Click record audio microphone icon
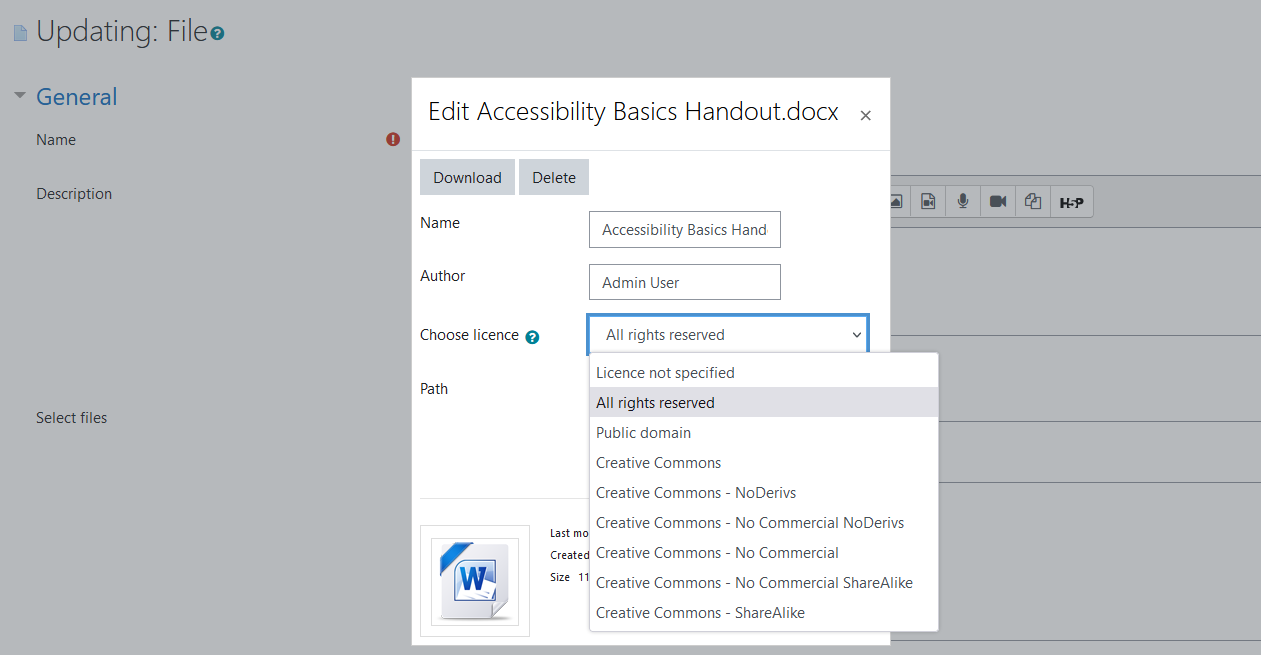Image resolution: width=1261 pixels, height=655 pixels. coord(962,202)
